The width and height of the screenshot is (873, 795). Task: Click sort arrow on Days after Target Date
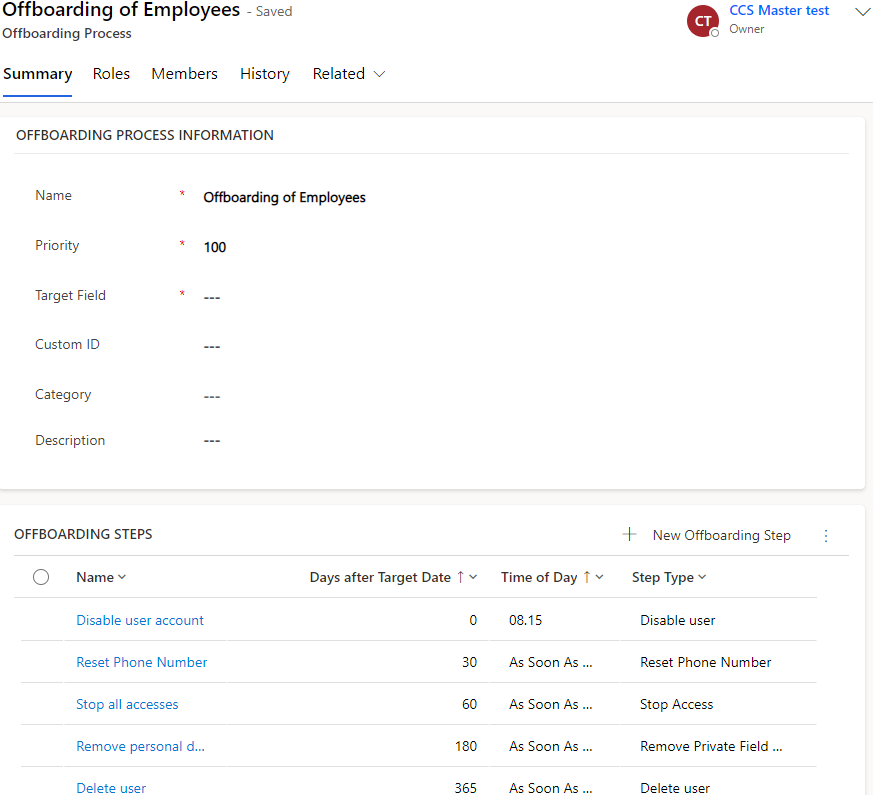(461, 577)
